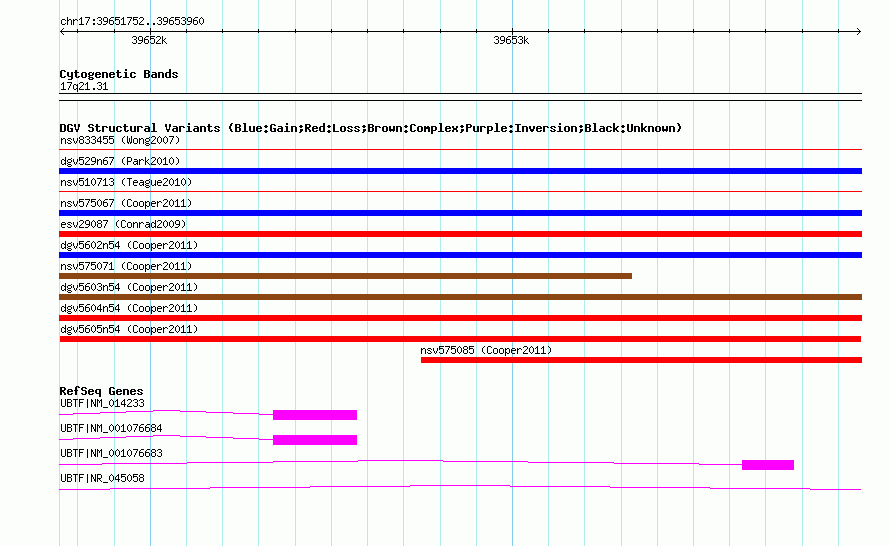Click the shorter brown nsv575071 complex bar
890x546 pixels.
click(x=345, y=276)
